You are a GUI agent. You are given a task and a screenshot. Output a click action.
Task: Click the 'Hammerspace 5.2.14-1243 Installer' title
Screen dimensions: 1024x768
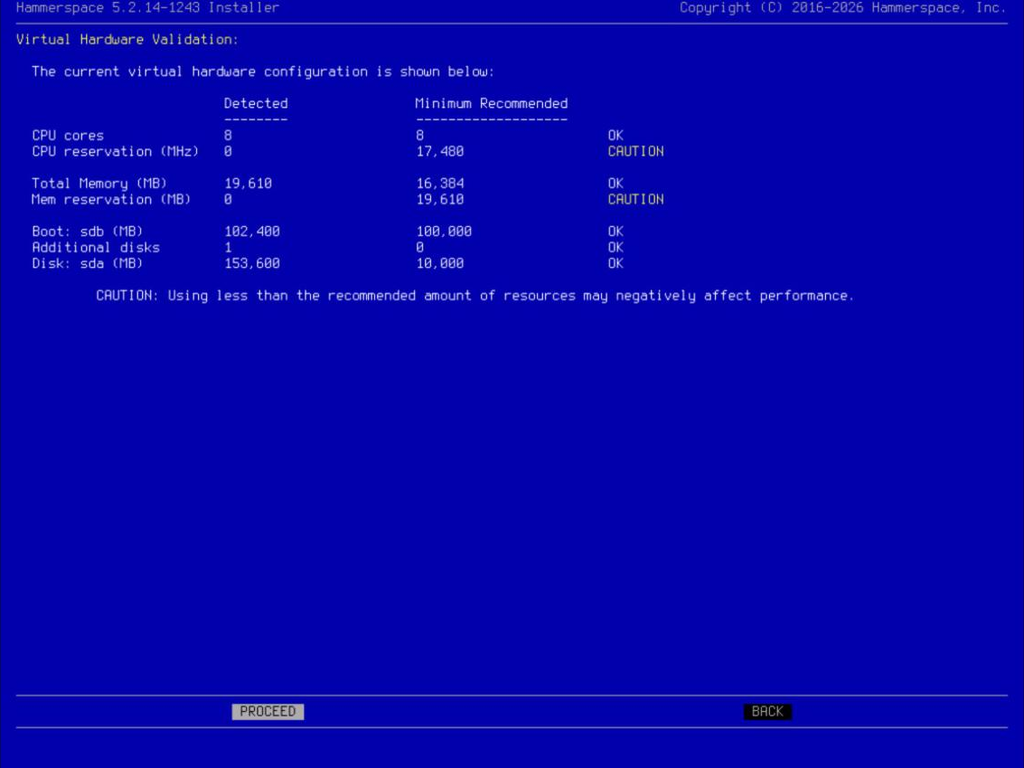pyautogui.click(x=148, y=8)
